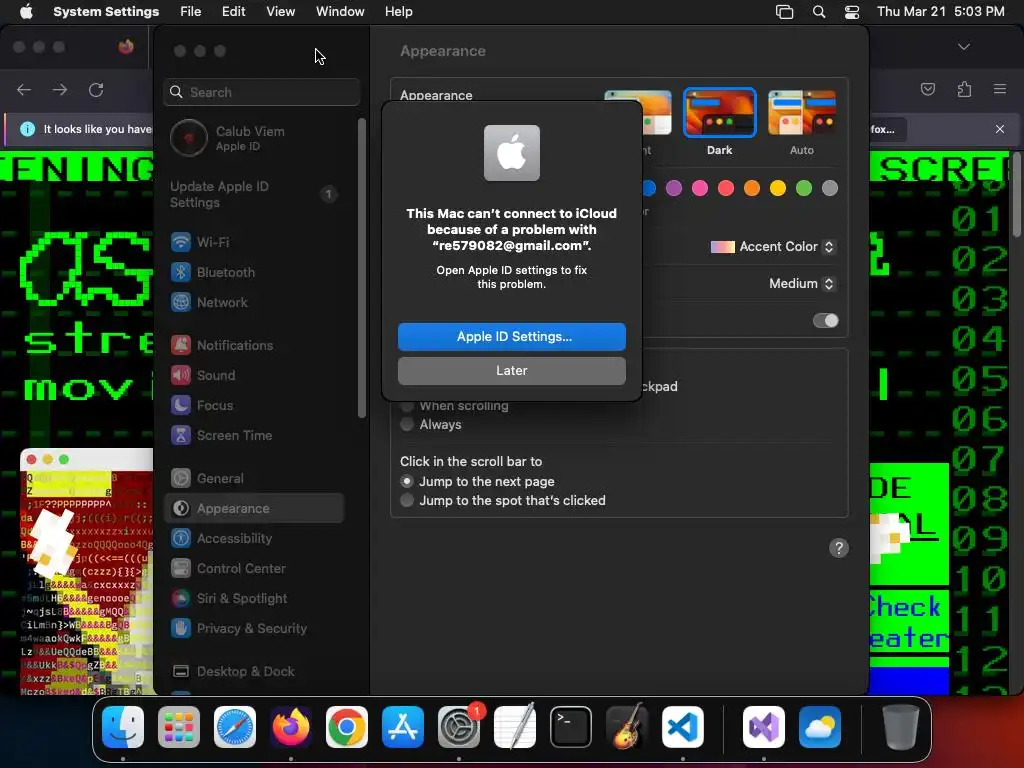Choose the purple accent color
Image resolution: width=1024 pixels, height=768 pixels.
tap(674, 189)
